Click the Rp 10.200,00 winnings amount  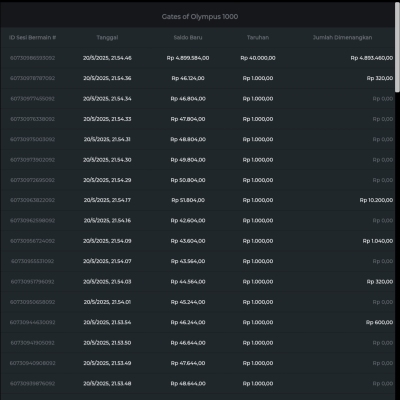(x=376, y=200)
